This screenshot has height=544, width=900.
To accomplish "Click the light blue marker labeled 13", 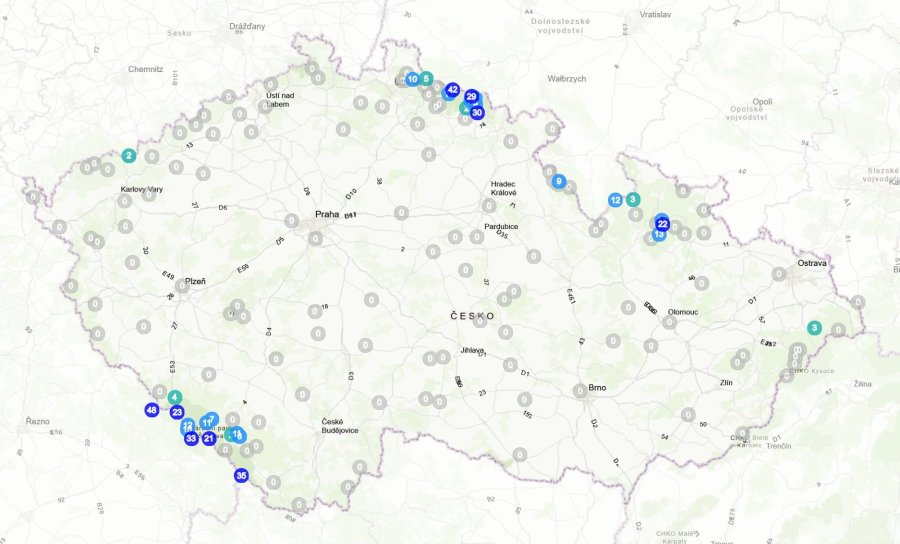I will tap(659, 235).
